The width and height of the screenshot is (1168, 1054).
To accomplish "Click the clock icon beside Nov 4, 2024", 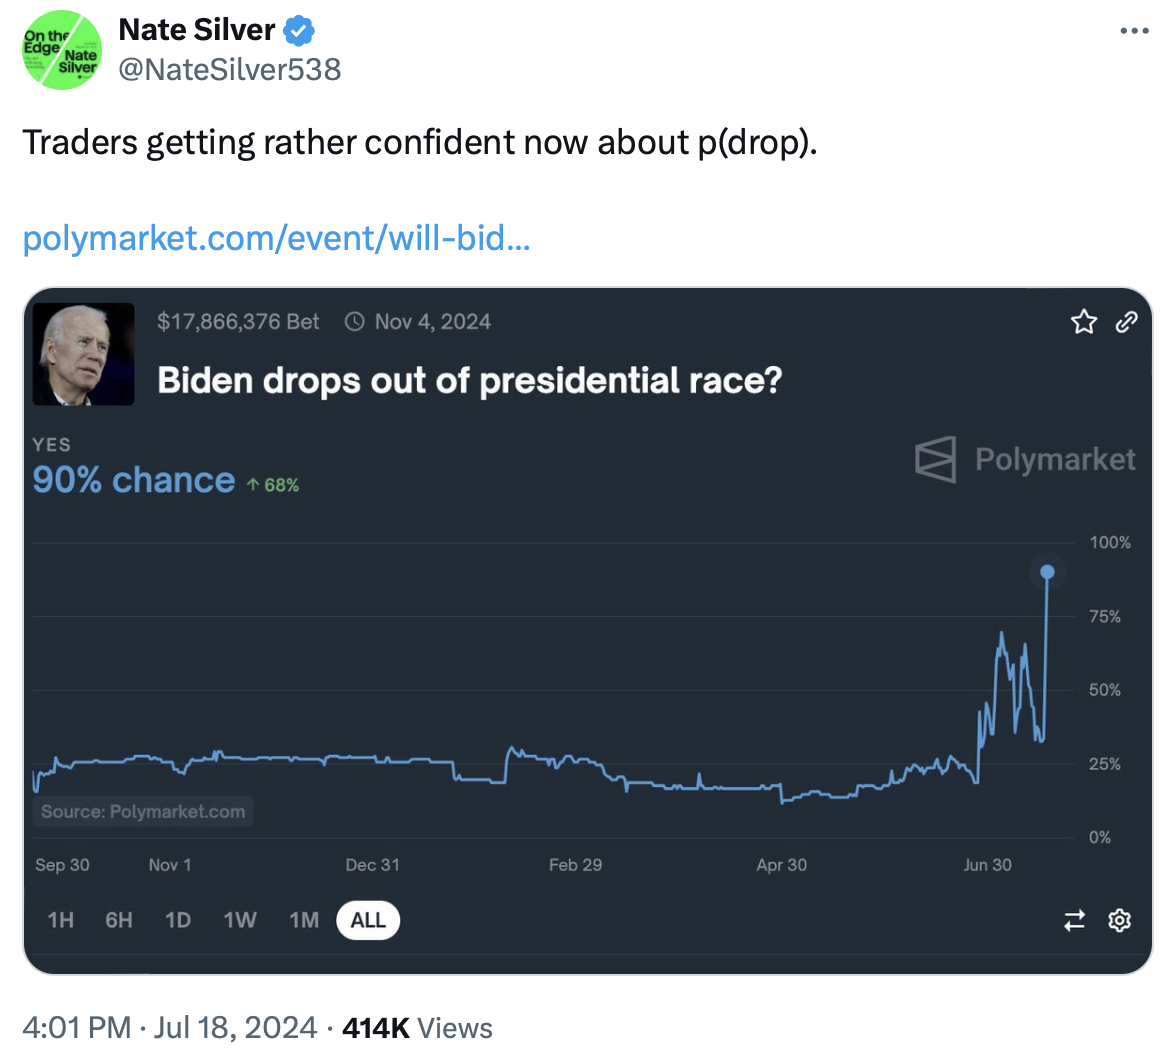I will (354, 322).
